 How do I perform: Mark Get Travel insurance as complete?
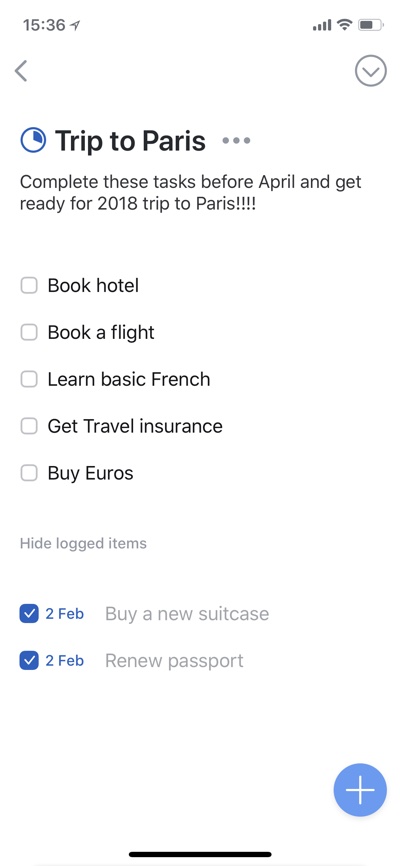pyautogui.click(x=29, y=426)
